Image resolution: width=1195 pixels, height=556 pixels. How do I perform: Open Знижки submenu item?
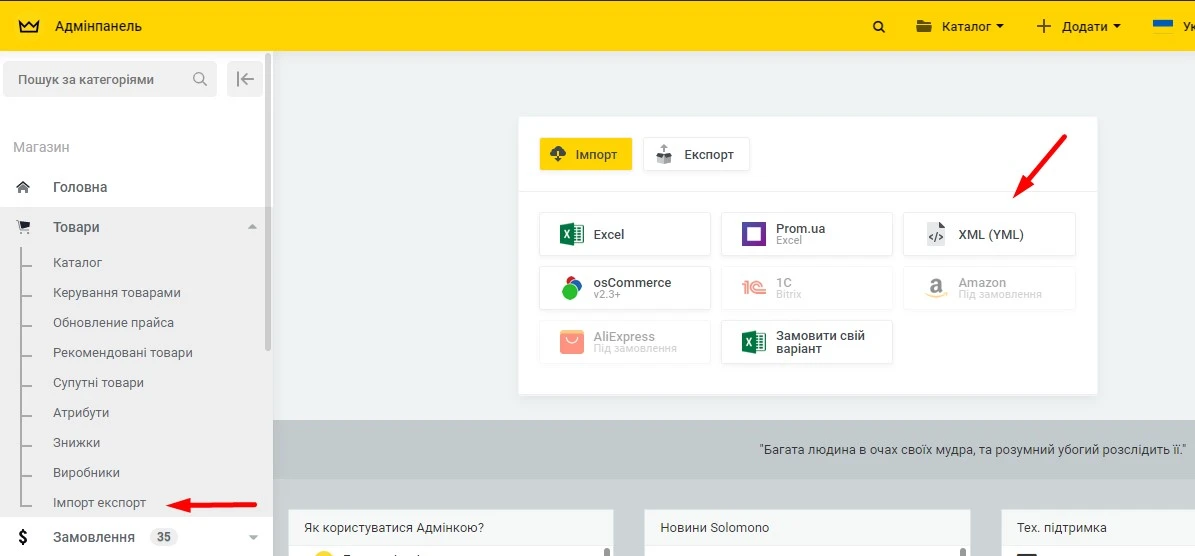click(76, 443)
